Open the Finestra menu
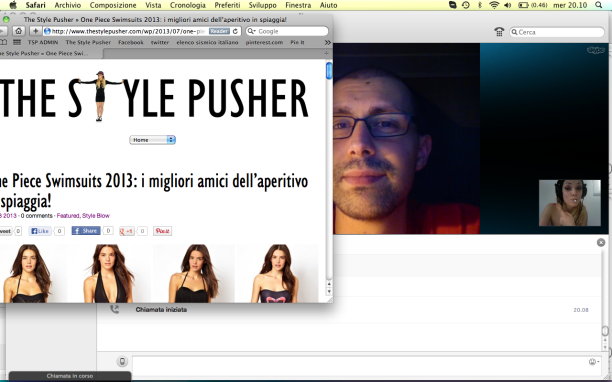The width and height of the screenshot is (612, 382). 298,5
